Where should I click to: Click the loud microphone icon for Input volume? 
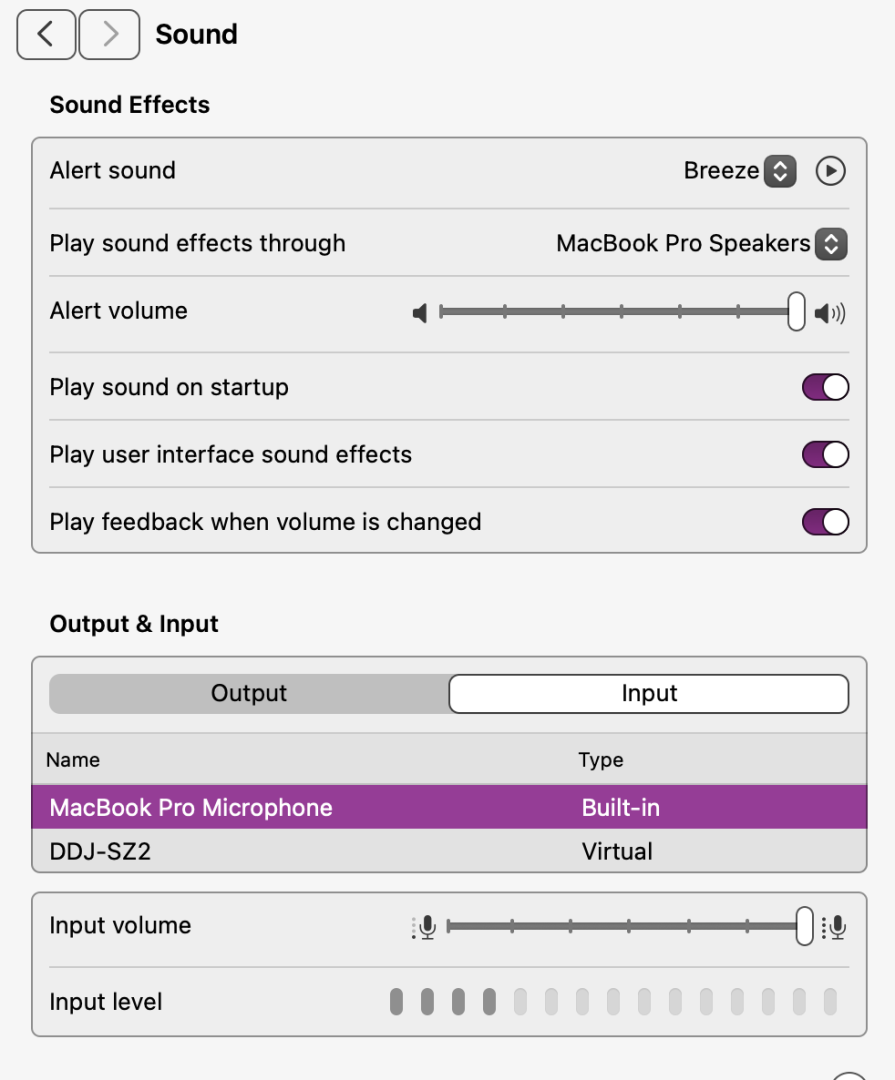pyautogui.click(x=834, y=927)
